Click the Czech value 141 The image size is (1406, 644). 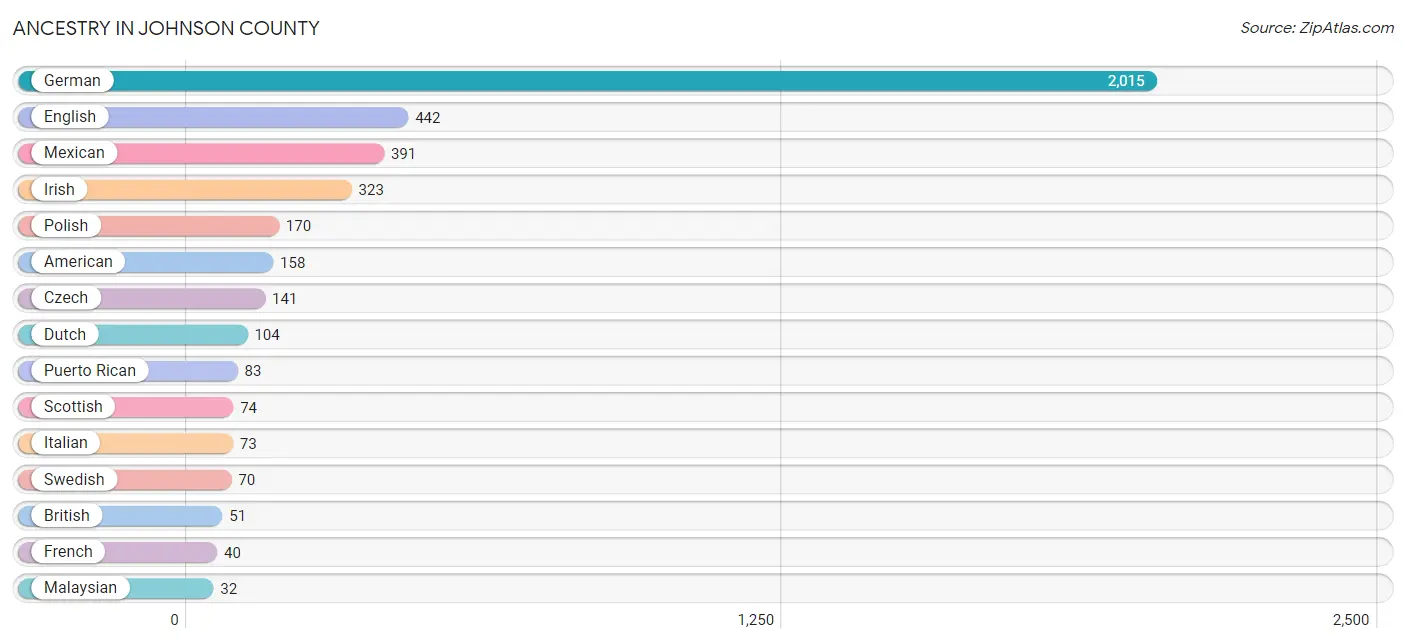[x=285, y=299]
